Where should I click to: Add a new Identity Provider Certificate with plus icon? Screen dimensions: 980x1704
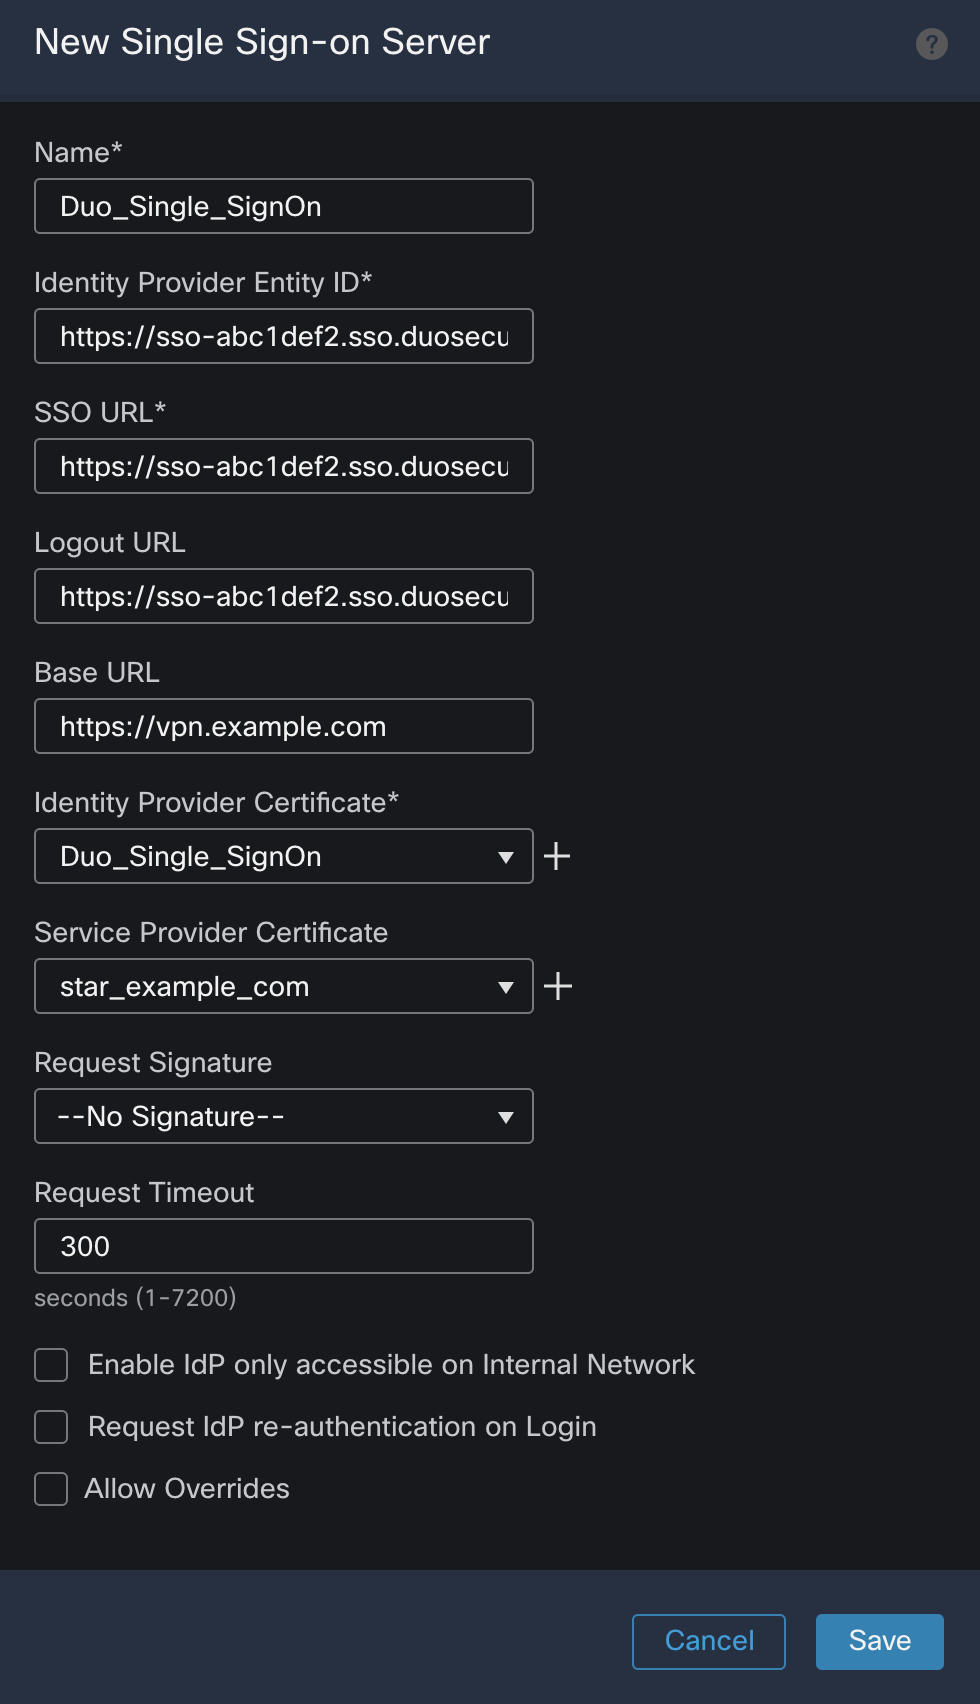(x=558, y=855)
